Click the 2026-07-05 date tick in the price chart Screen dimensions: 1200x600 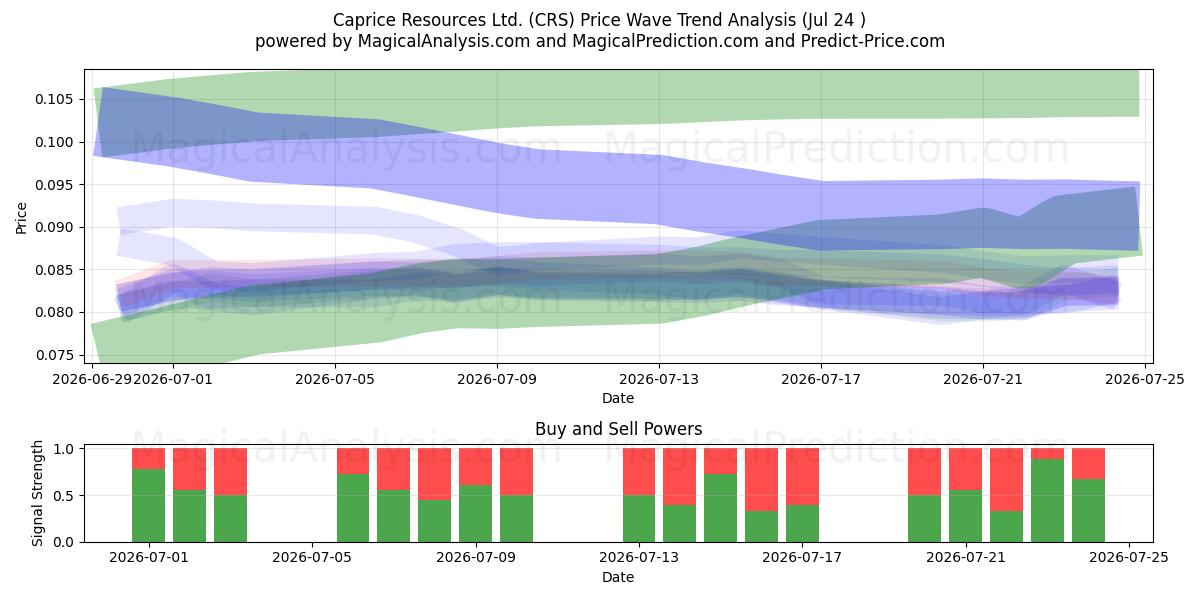[x=335, y=379]
